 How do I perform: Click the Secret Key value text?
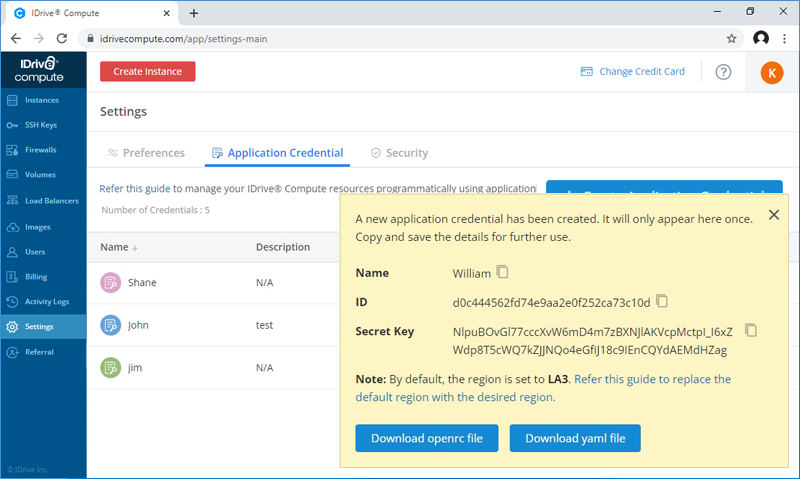click(592, 341)
